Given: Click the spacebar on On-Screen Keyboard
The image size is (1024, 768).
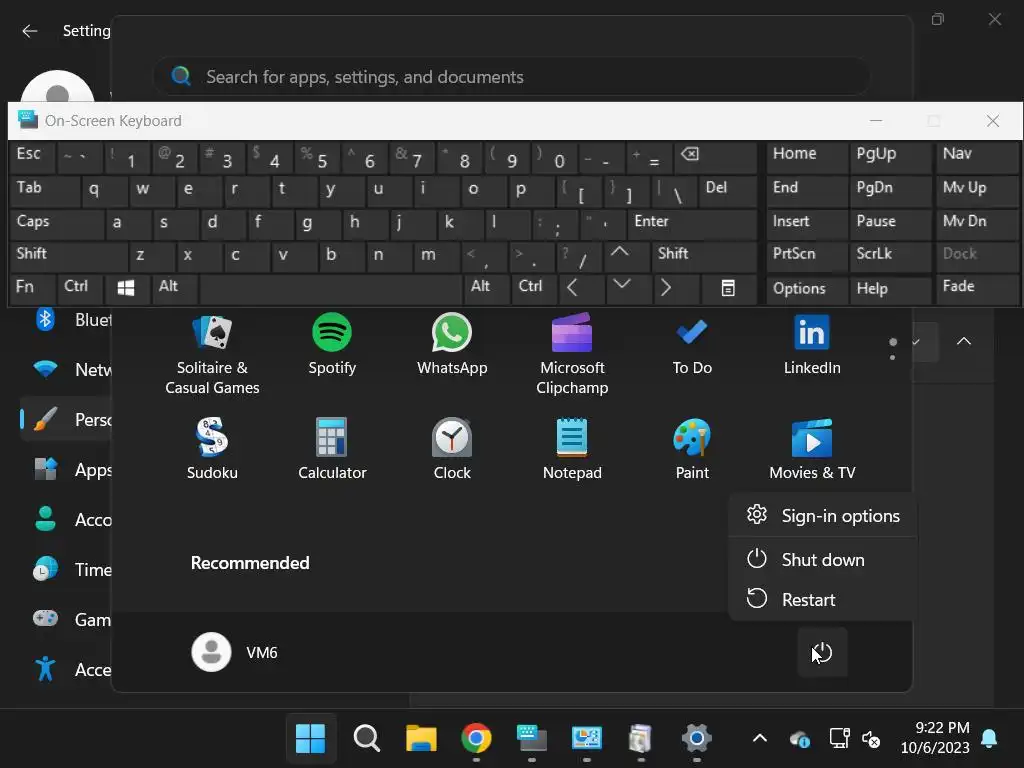Looking at the screenshot, I should 330,289.
